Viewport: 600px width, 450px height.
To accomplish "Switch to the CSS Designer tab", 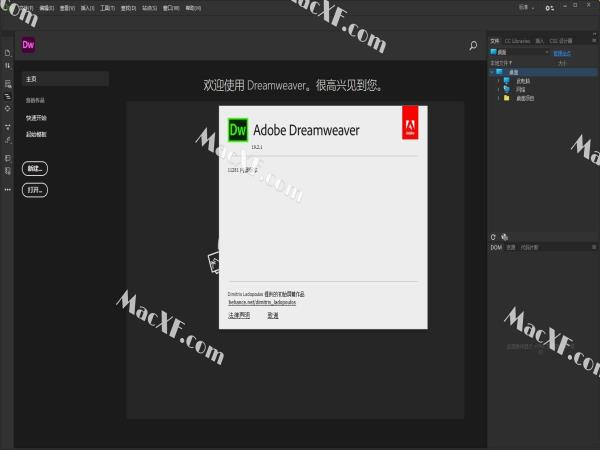I will tap(561, 41).
